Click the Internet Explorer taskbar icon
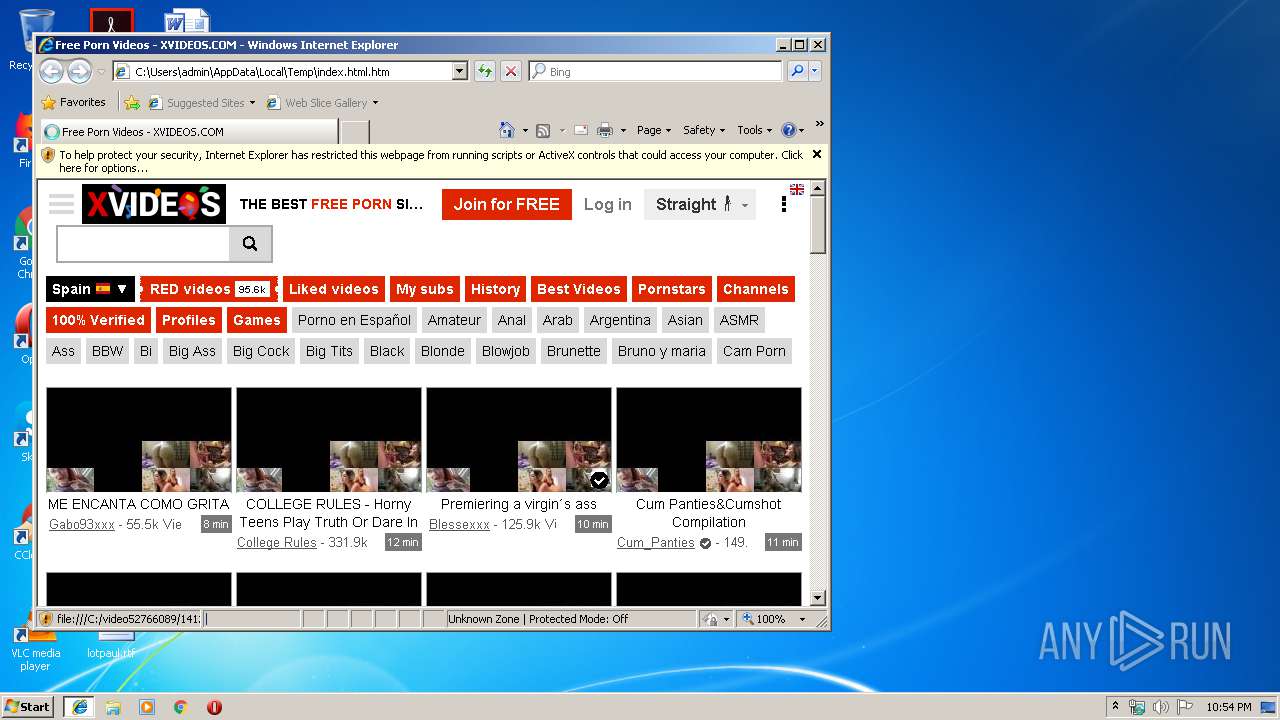 click(79, 706)
